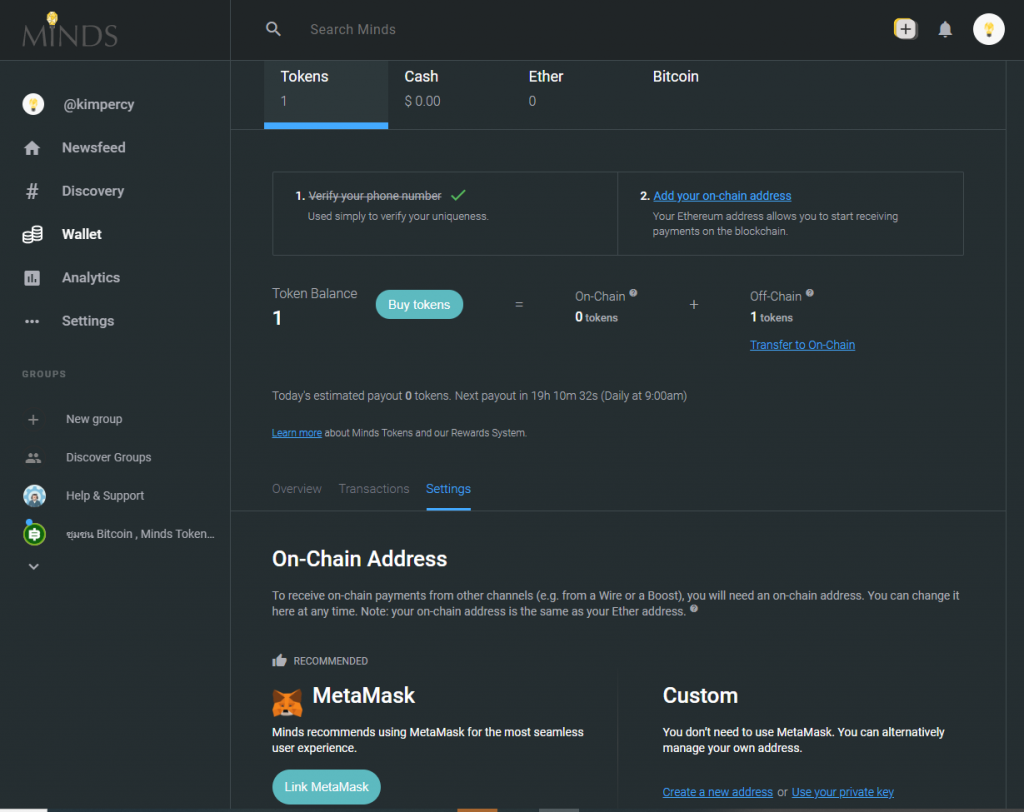Open the user avatar menu
This screenshot has height=812, width=1024.
coord(989,29)
